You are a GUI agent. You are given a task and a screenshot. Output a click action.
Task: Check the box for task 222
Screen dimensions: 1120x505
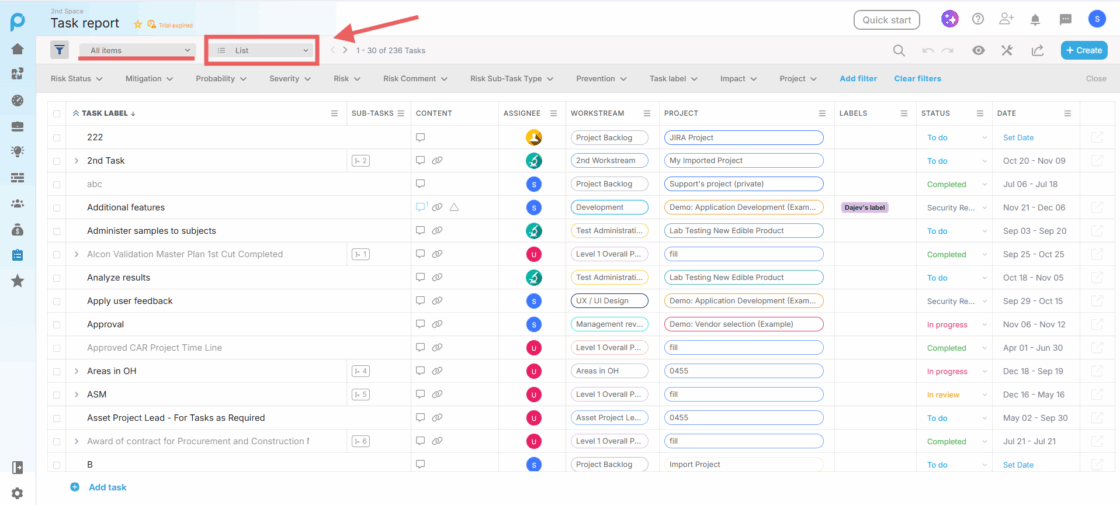[57, 138]
